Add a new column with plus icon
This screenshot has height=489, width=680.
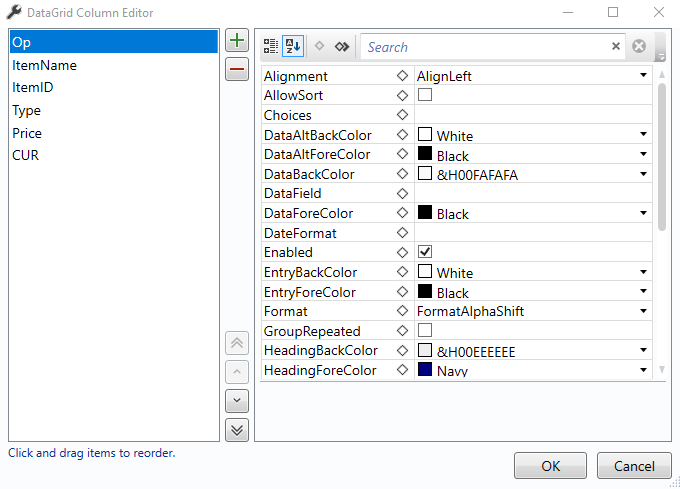[237, 40]
